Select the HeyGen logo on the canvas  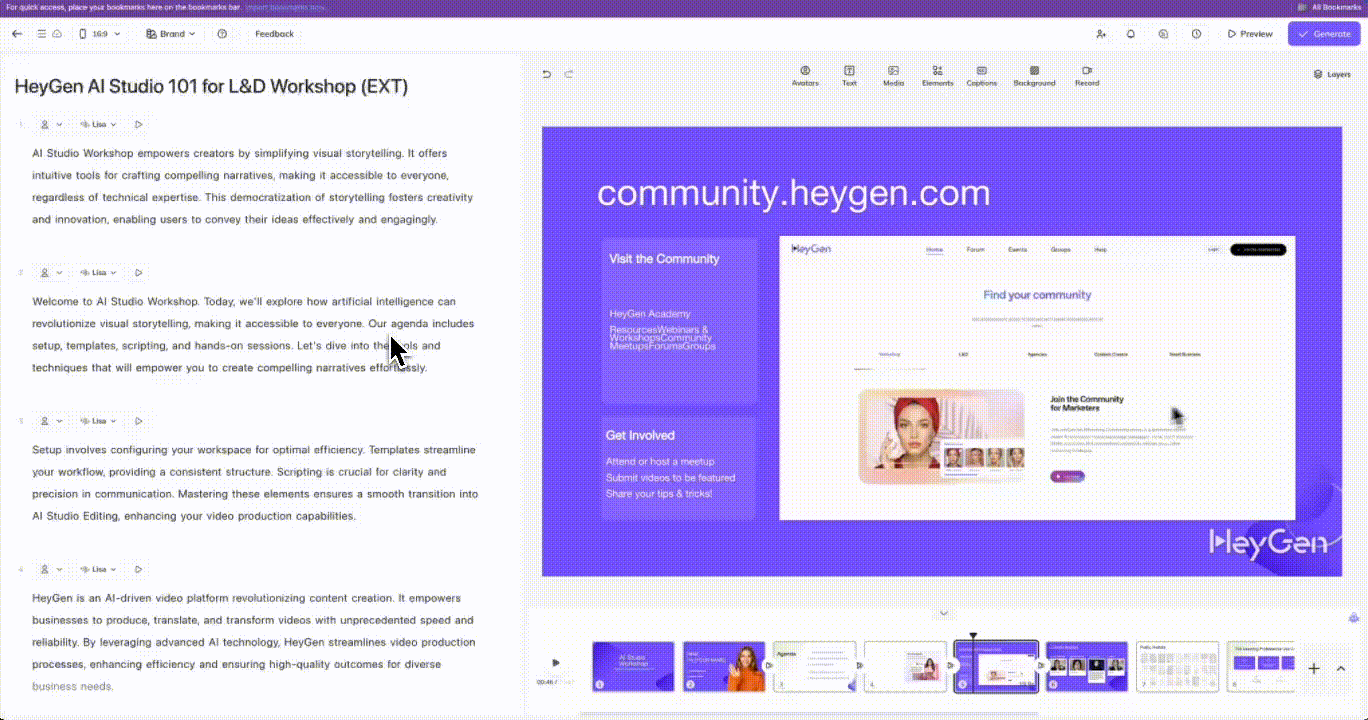pyautogui.click(x=1268, y=541)
